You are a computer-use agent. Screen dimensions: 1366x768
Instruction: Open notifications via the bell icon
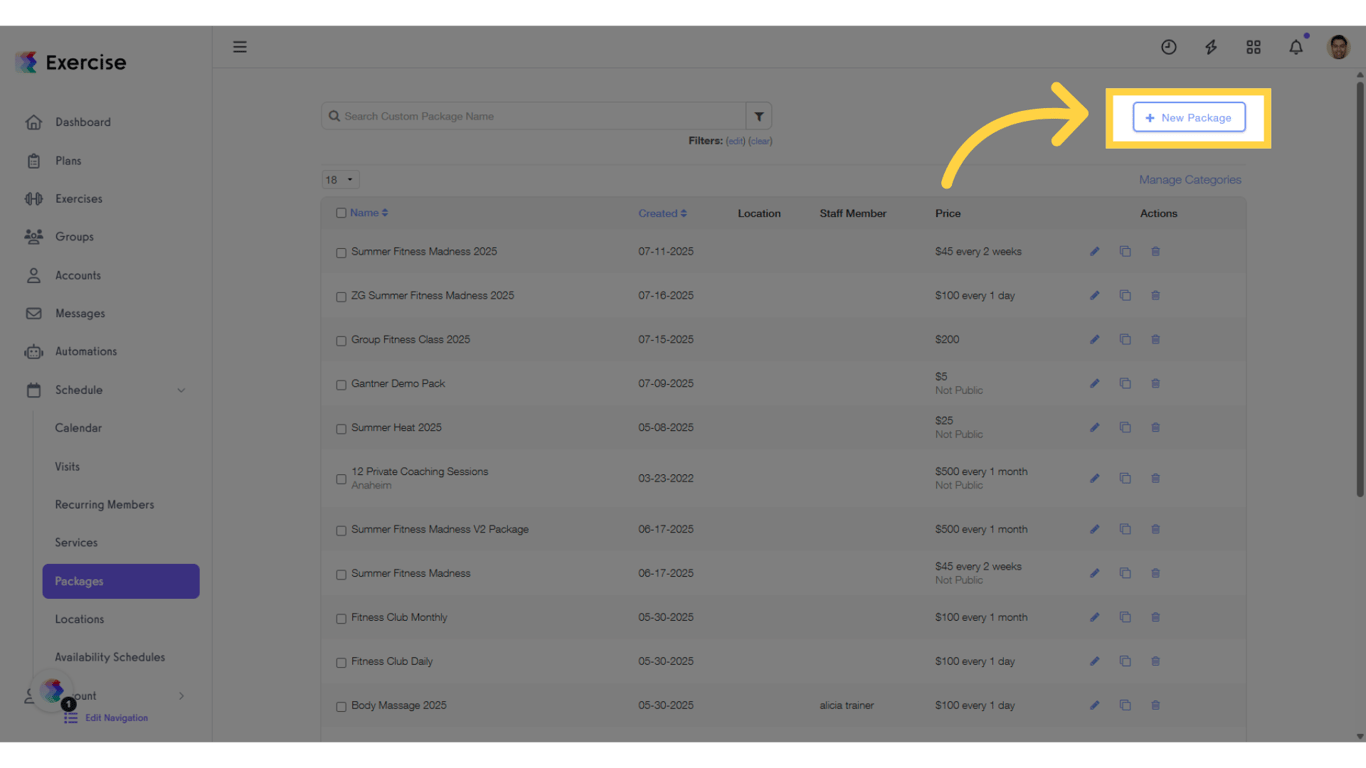1295,46
